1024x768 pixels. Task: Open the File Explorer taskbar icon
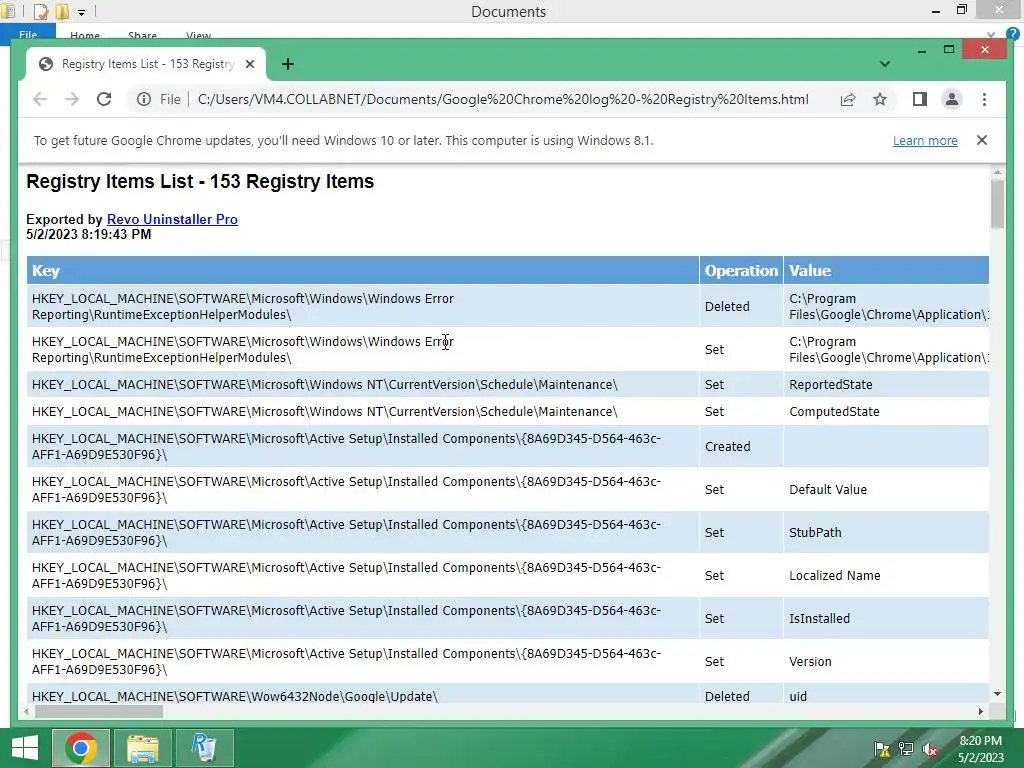coord(142,748)
